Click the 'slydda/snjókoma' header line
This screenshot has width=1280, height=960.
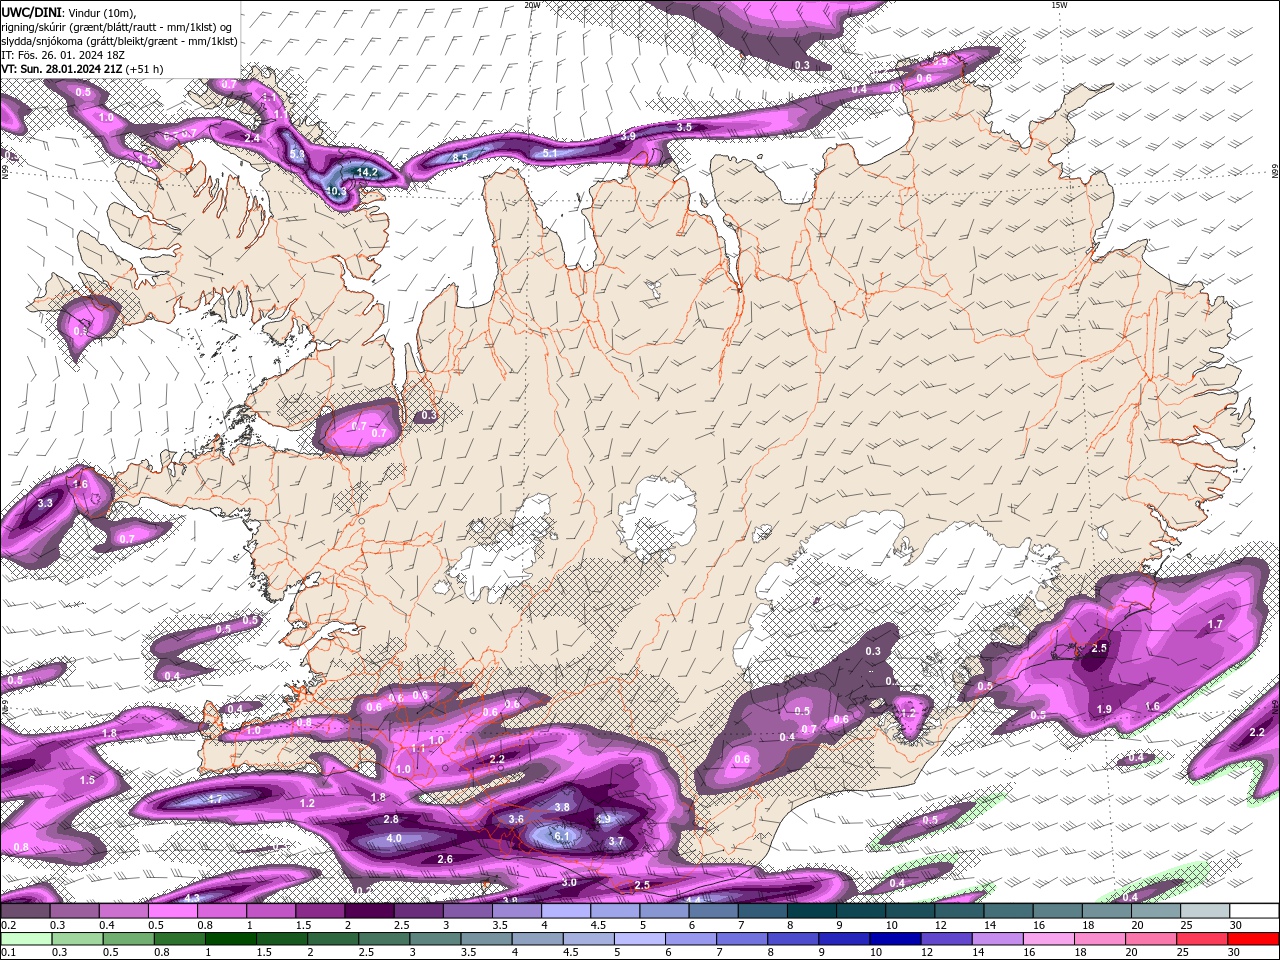[120, 41]
